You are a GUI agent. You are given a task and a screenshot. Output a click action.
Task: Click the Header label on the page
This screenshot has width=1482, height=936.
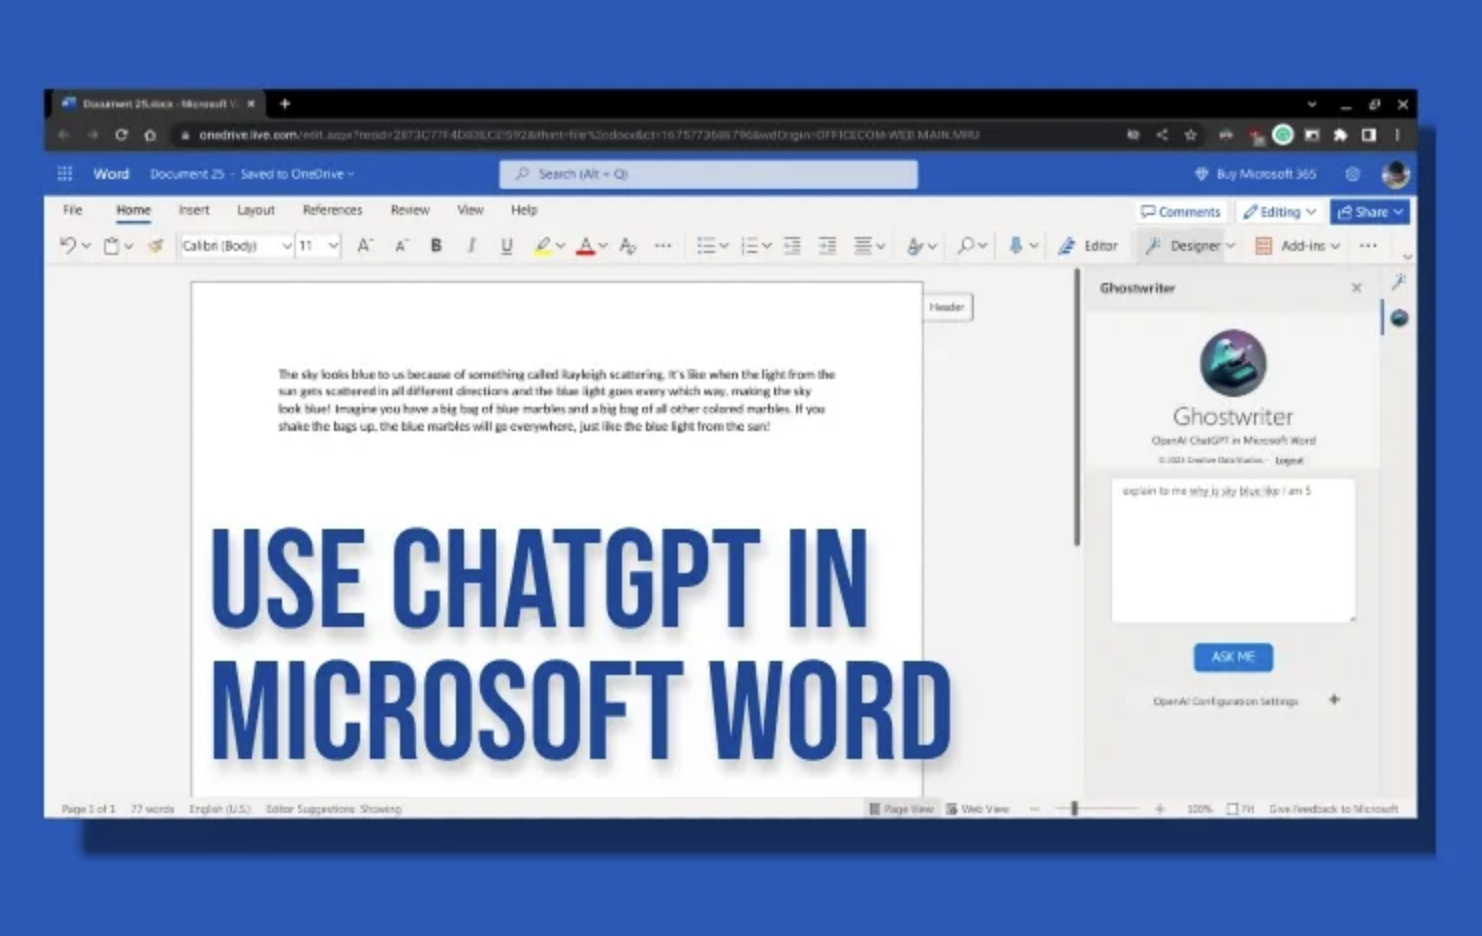(x=946, y=307)
